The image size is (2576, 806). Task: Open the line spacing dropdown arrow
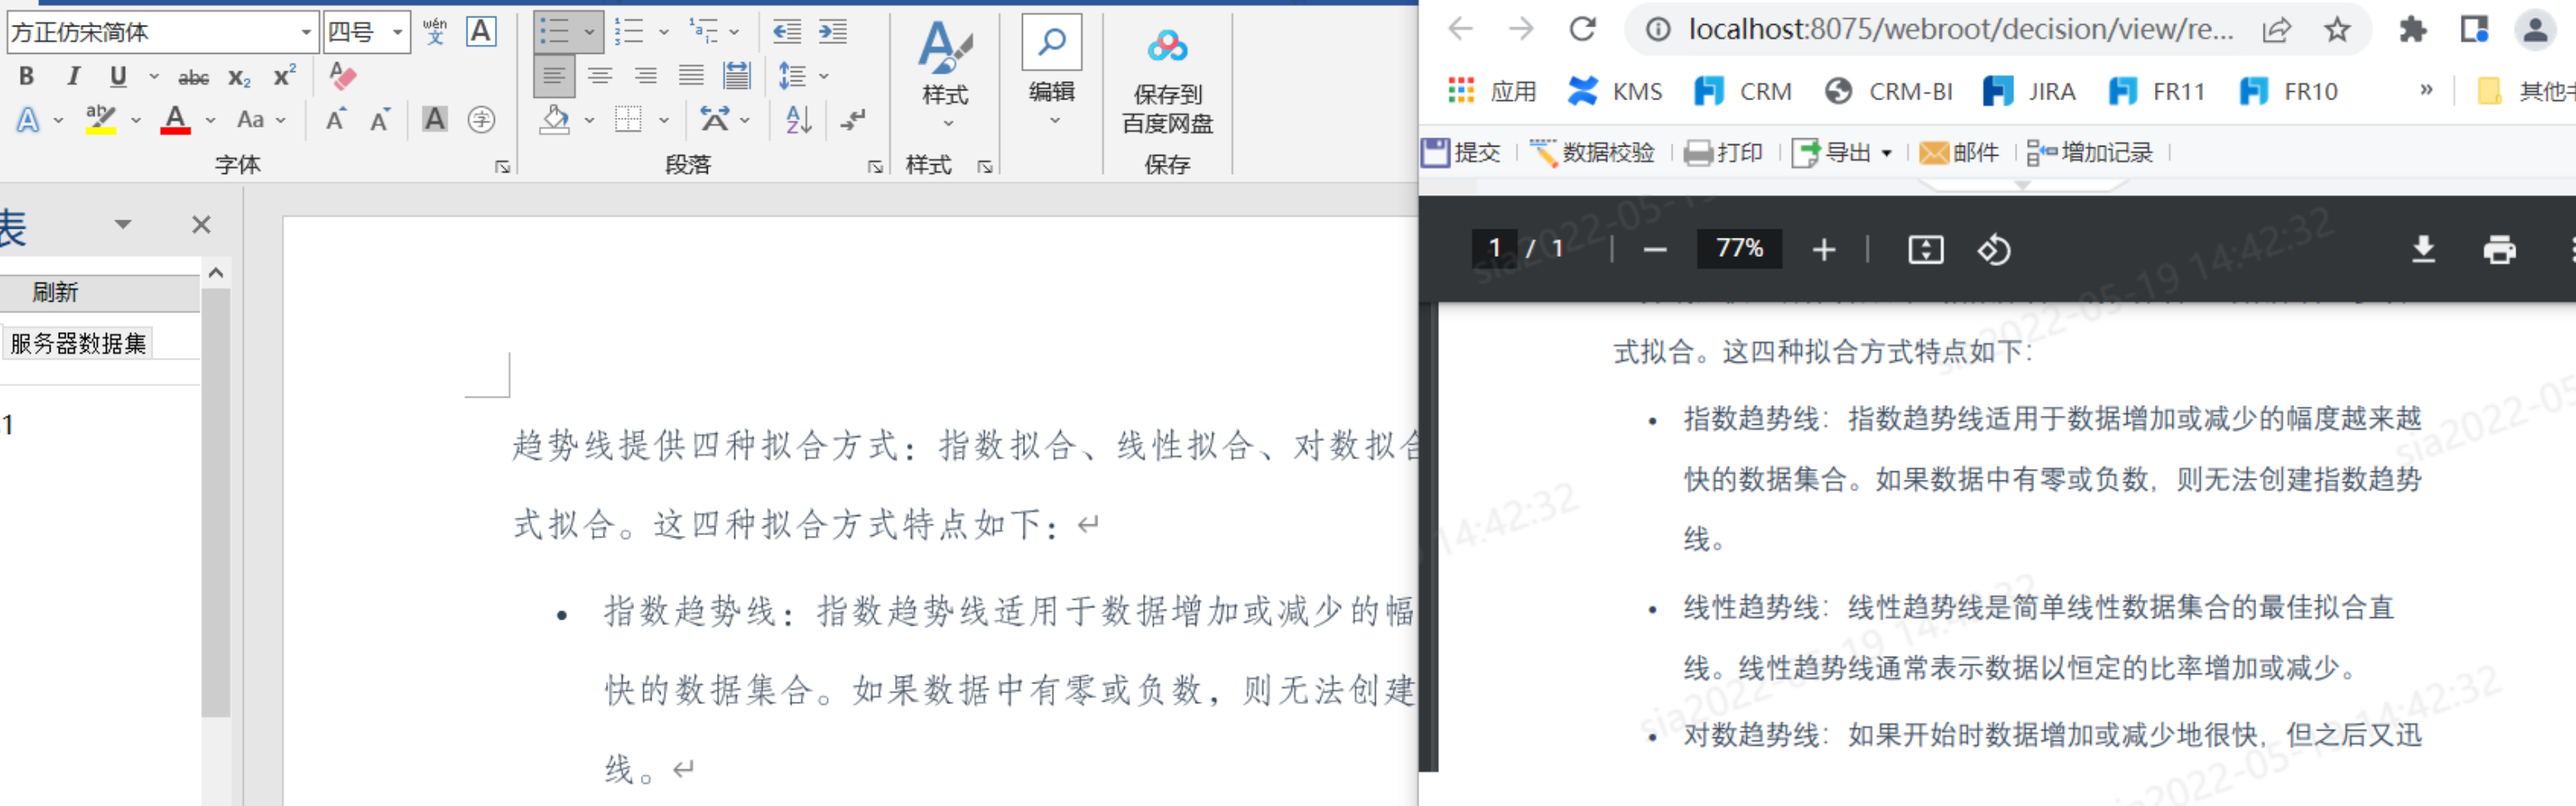pos(824,76)
